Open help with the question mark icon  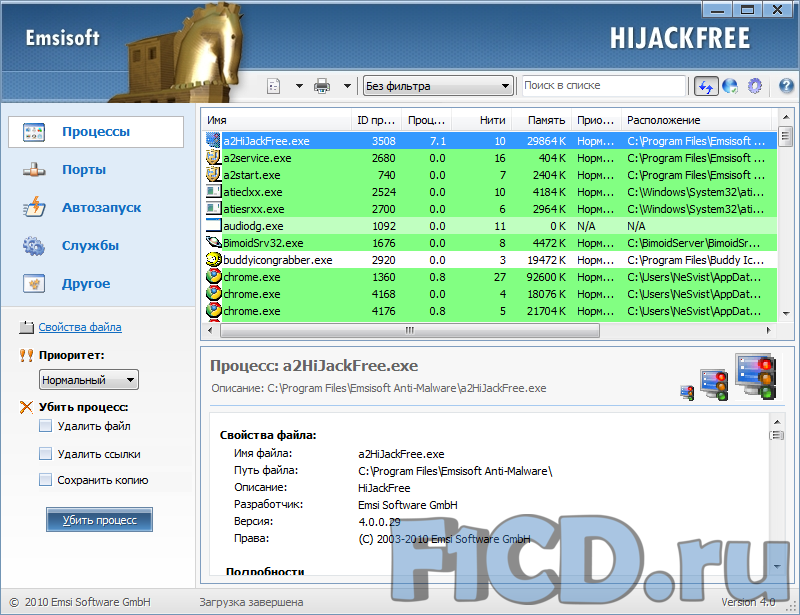click(786, 86)
